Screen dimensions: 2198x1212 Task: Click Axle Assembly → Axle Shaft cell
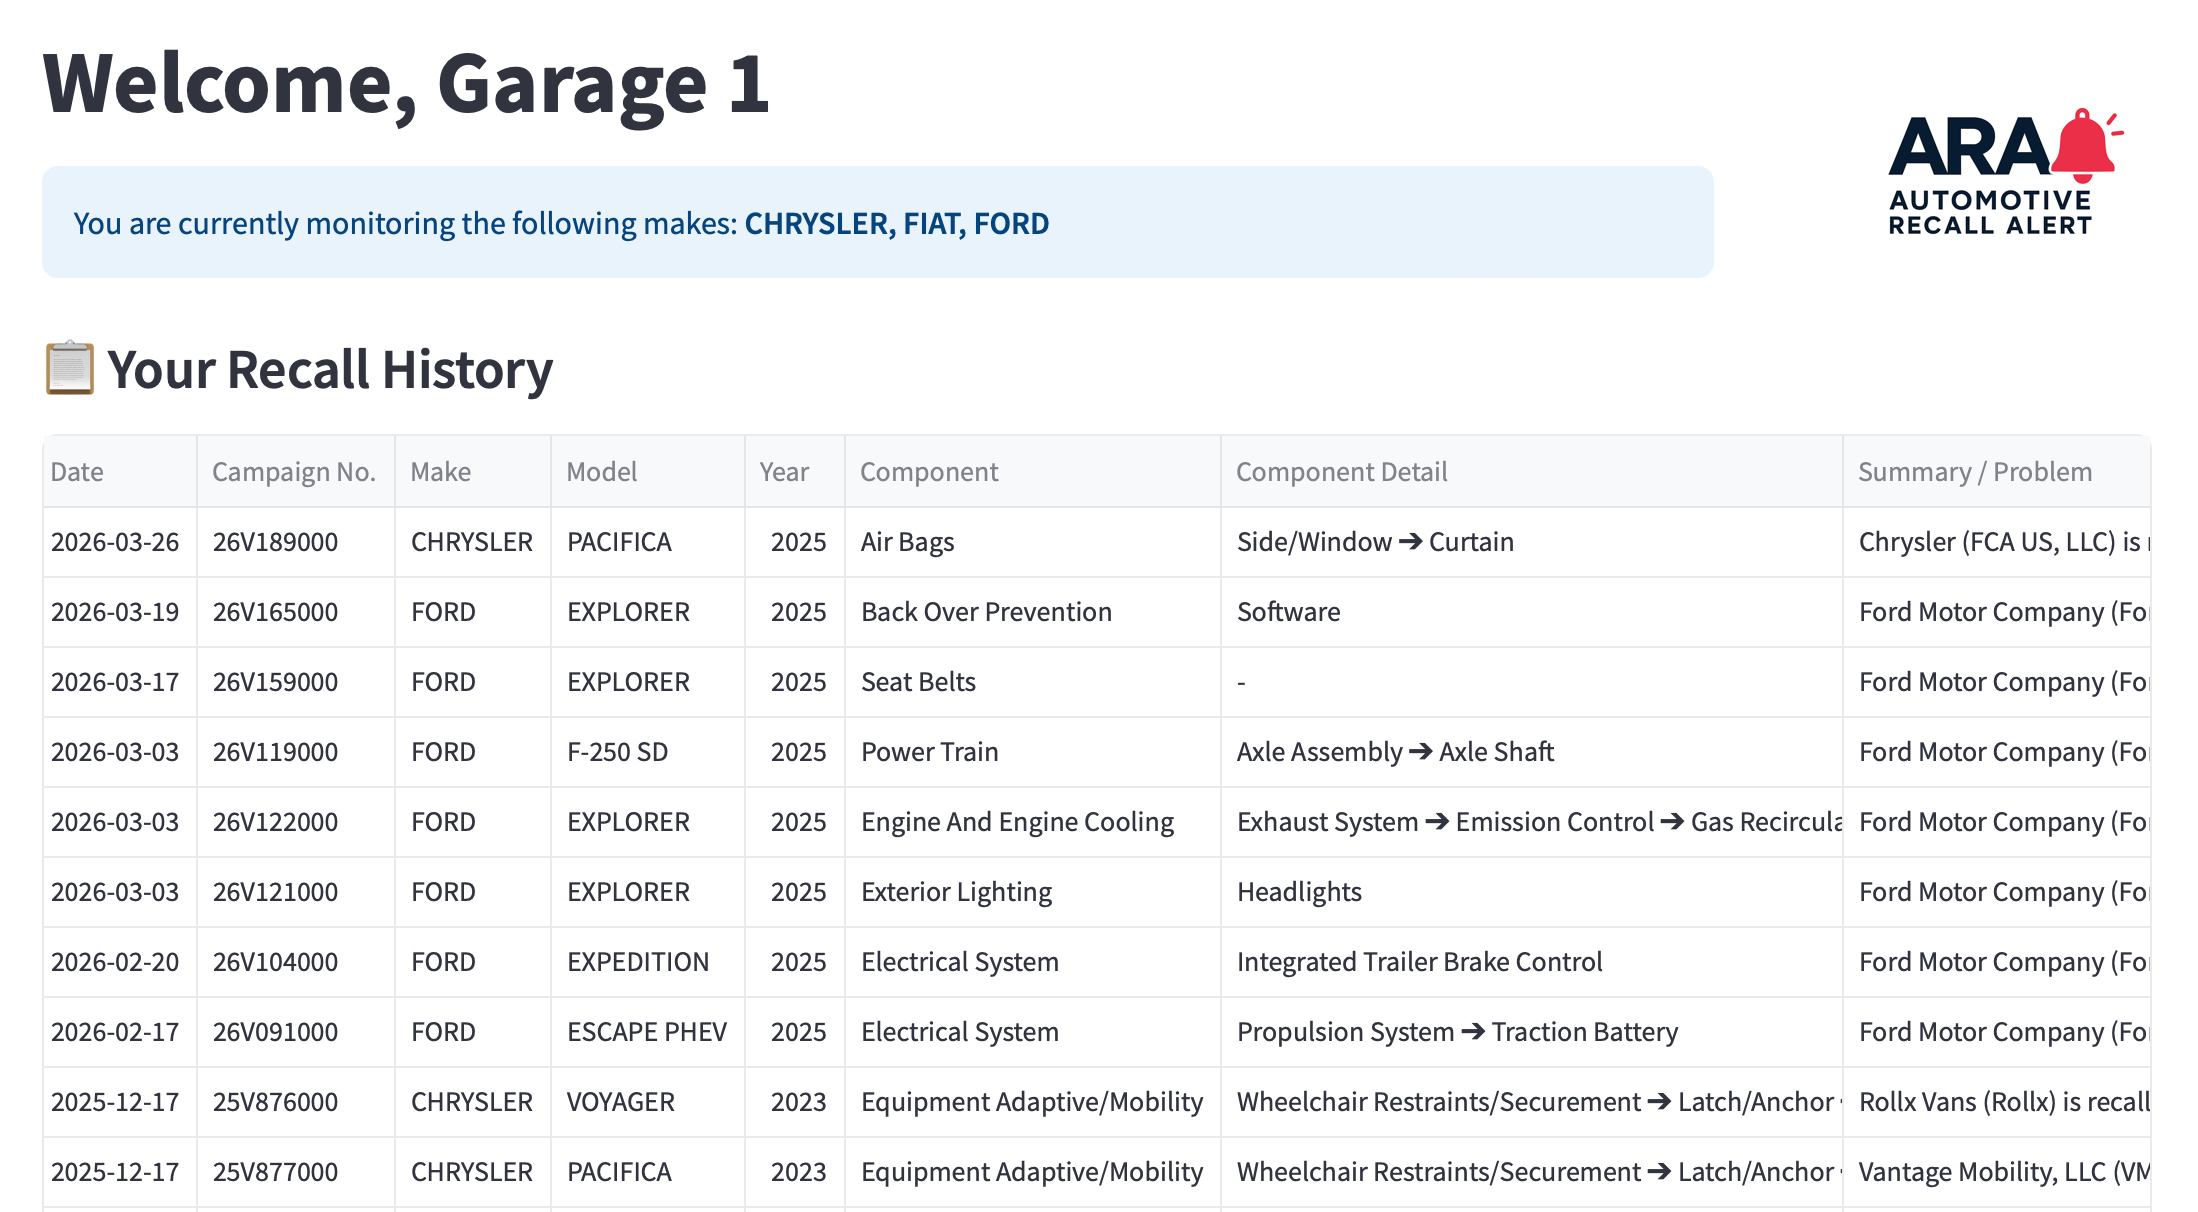point(1532,752)
